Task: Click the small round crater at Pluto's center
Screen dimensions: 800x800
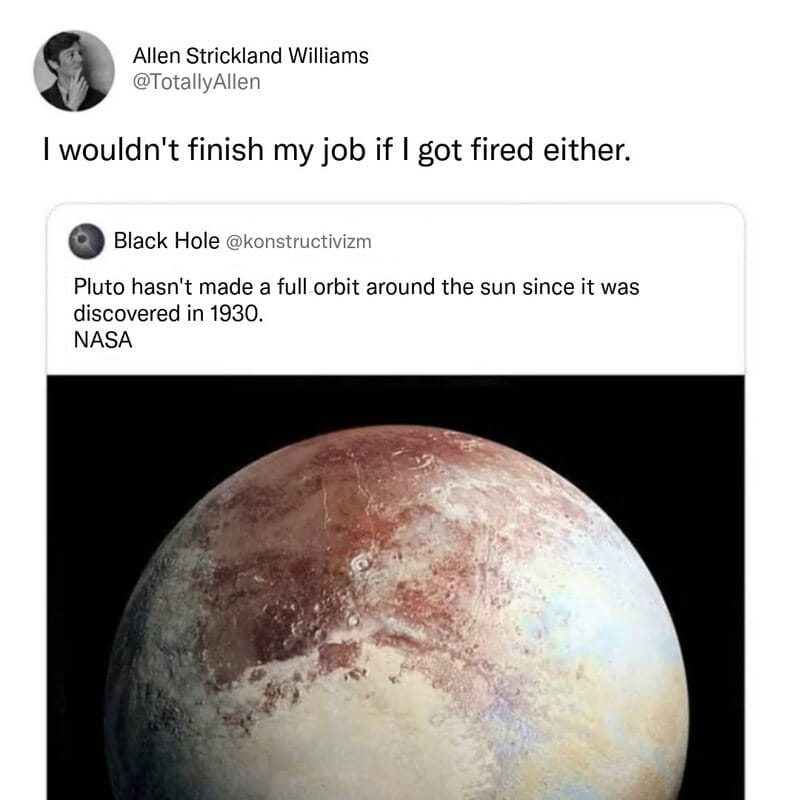Action: click(361, 563)
